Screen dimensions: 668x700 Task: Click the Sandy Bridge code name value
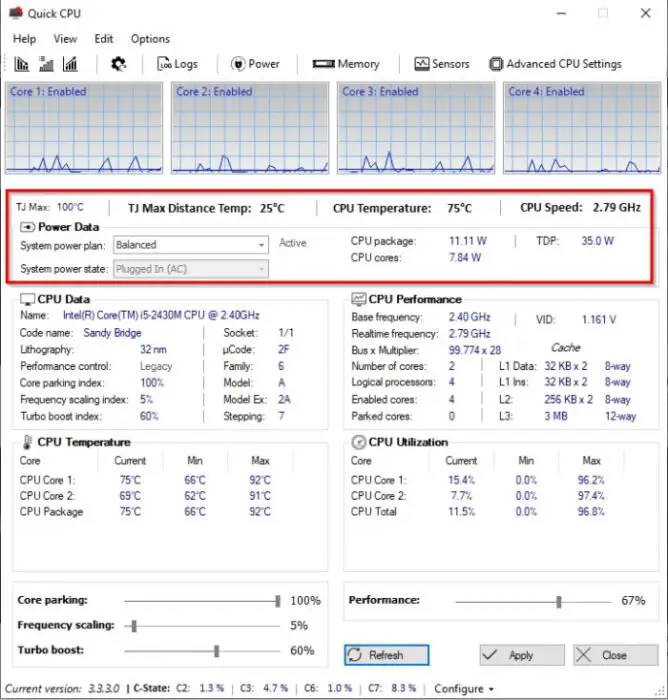pos(113,333)
